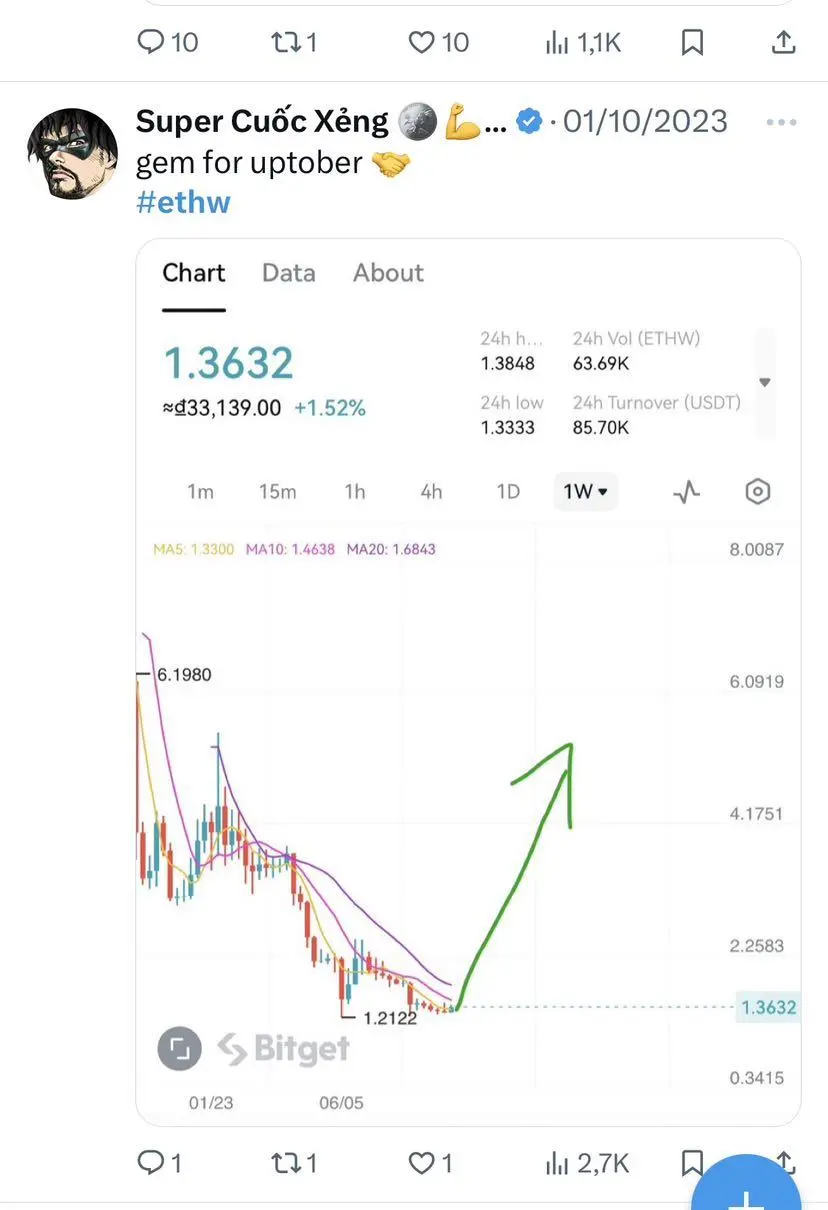Open the #ethw hashtag link
This screenshot has height=1210, width=828.
point(183,202)
